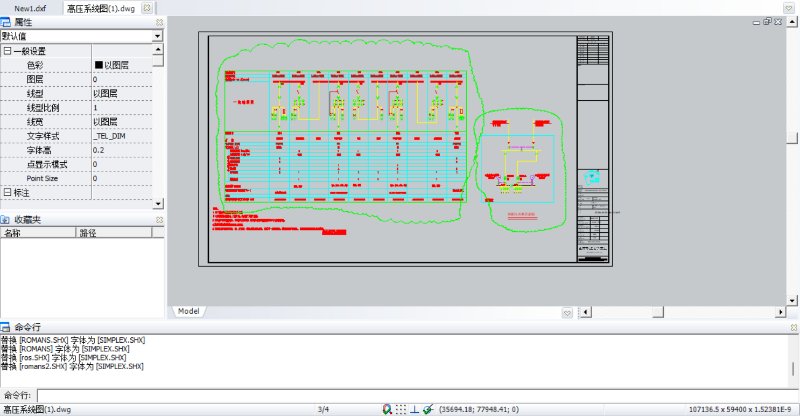Click inside the 命令行 input field
The image size is (800, 416).
[x=400, y=395]
